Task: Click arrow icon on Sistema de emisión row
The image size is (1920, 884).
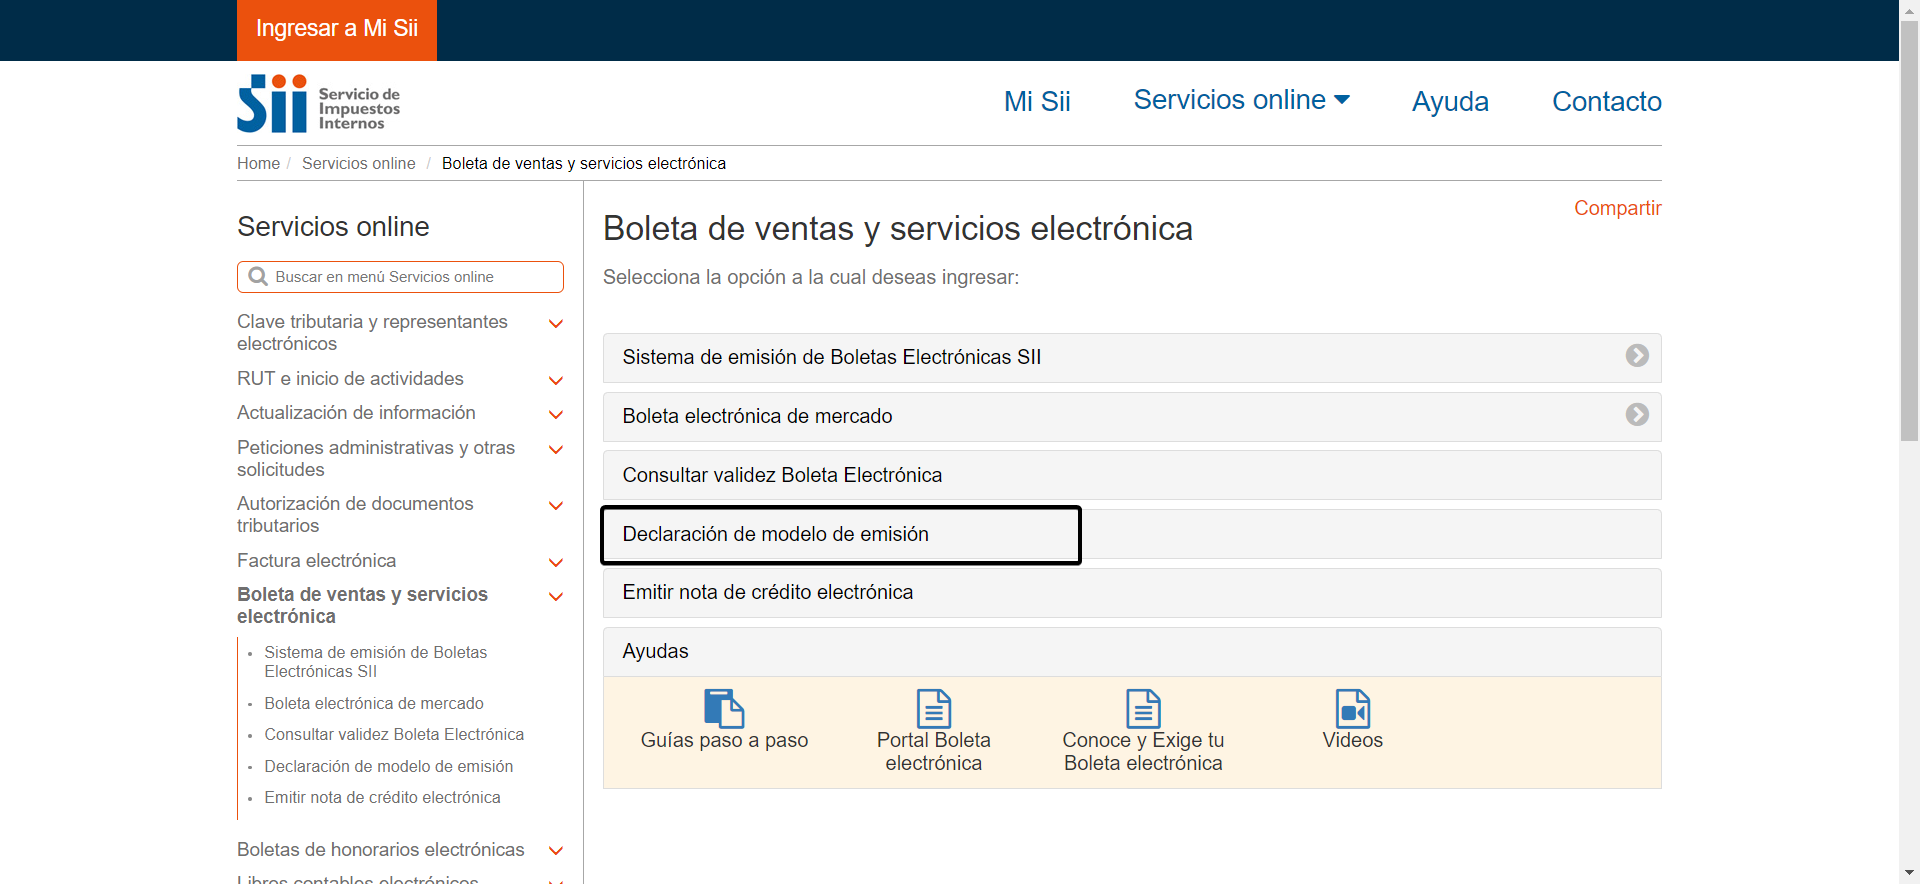Action: 1636,356
